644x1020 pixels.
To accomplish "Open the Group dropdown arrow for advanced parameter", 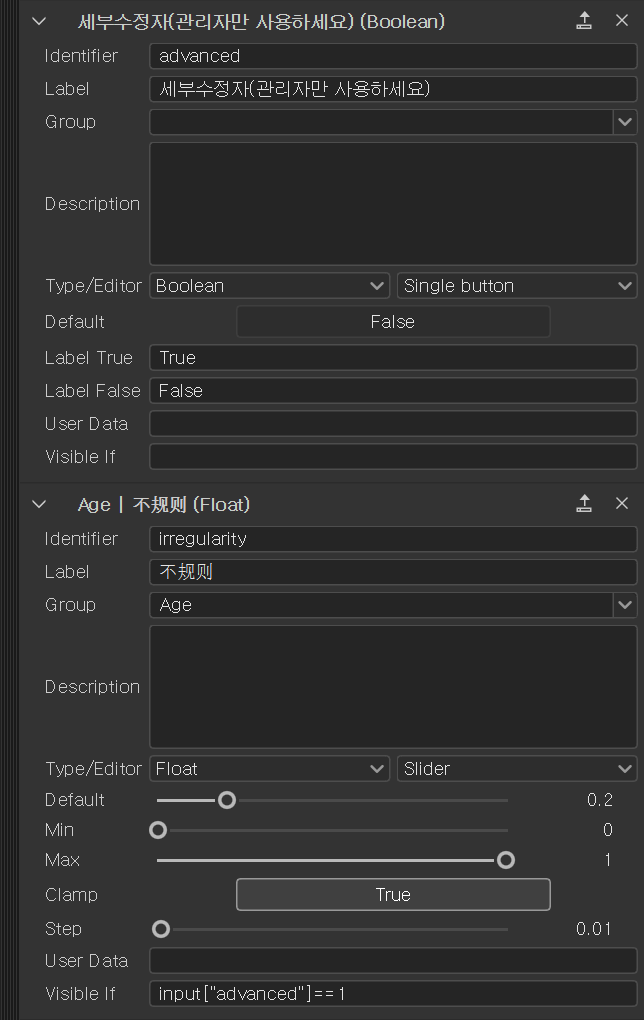I will [625, 122].
